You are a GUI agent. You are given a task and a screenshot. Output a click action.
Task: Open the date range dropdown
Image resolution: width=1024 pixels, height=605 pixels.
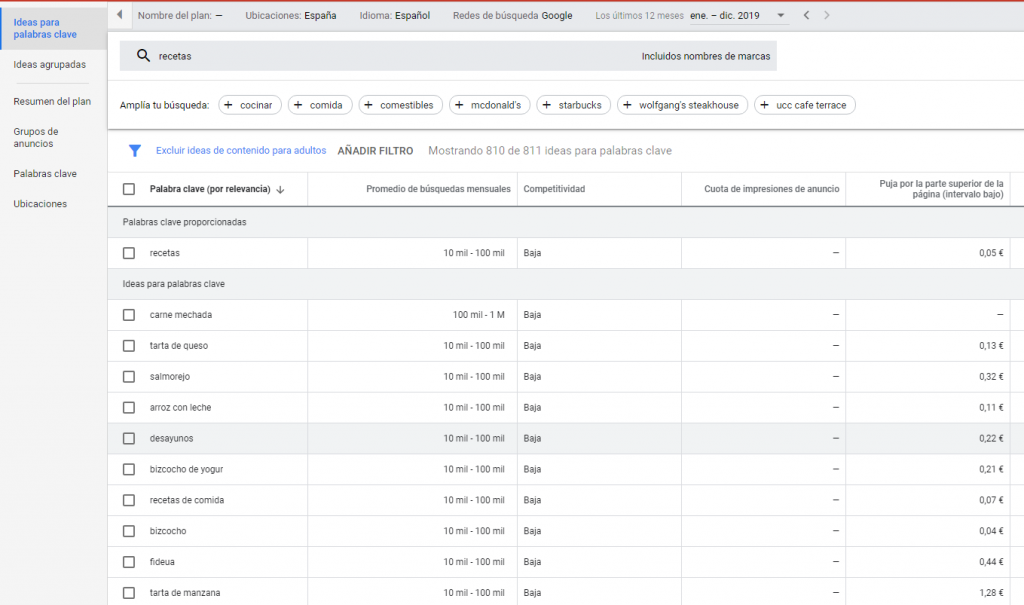[x=780, y=16]
